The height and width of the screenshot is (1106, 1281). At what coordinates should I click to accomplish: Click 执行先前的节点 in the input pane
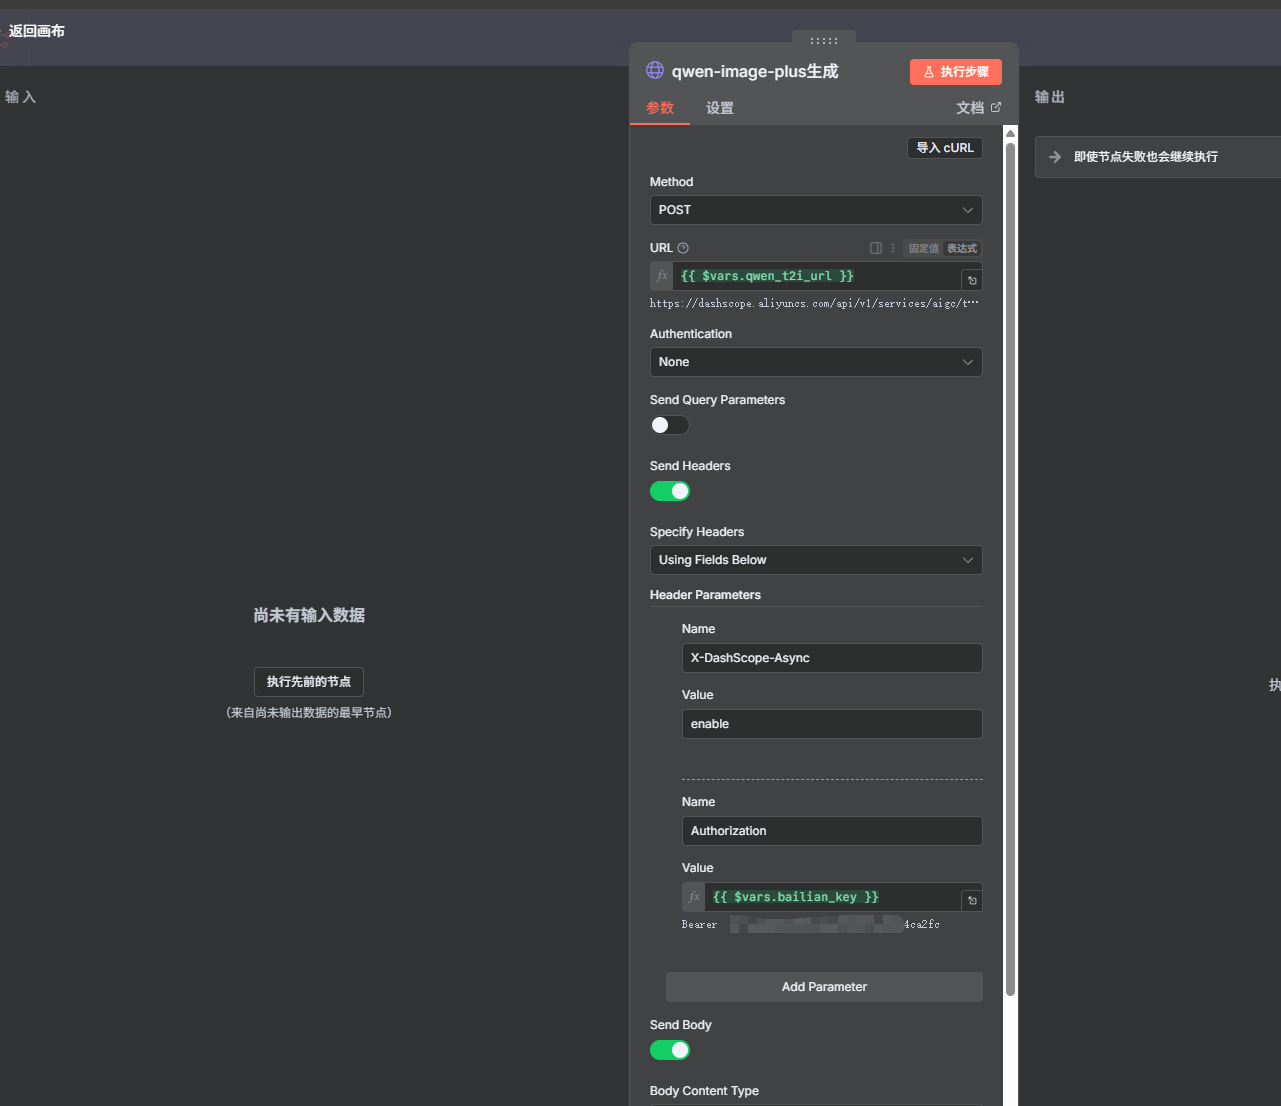pos(309,682)
